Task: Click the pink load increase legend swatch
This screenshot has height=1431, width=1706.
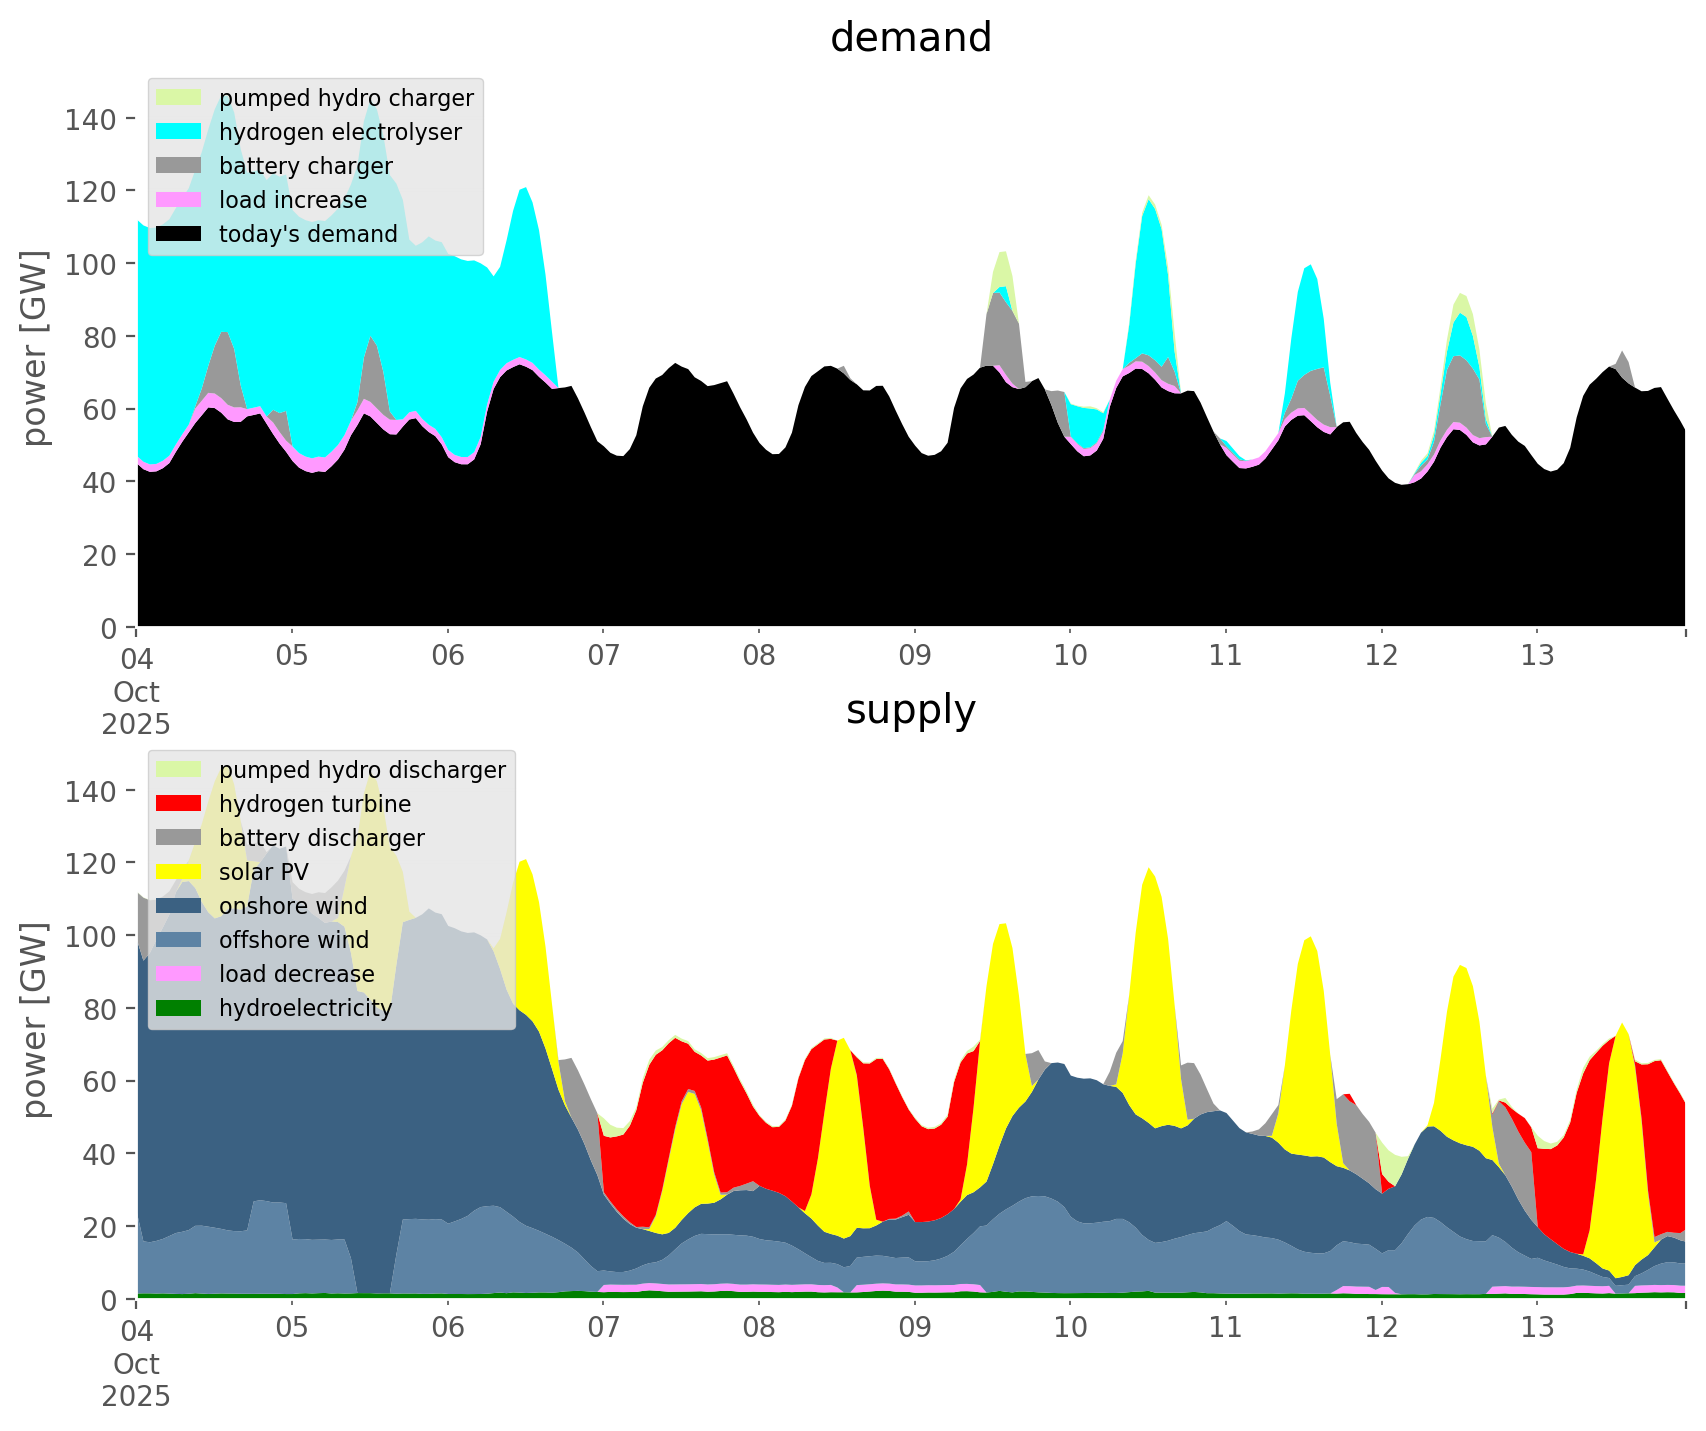Action: pyautogui.click(x=180, y=200)
